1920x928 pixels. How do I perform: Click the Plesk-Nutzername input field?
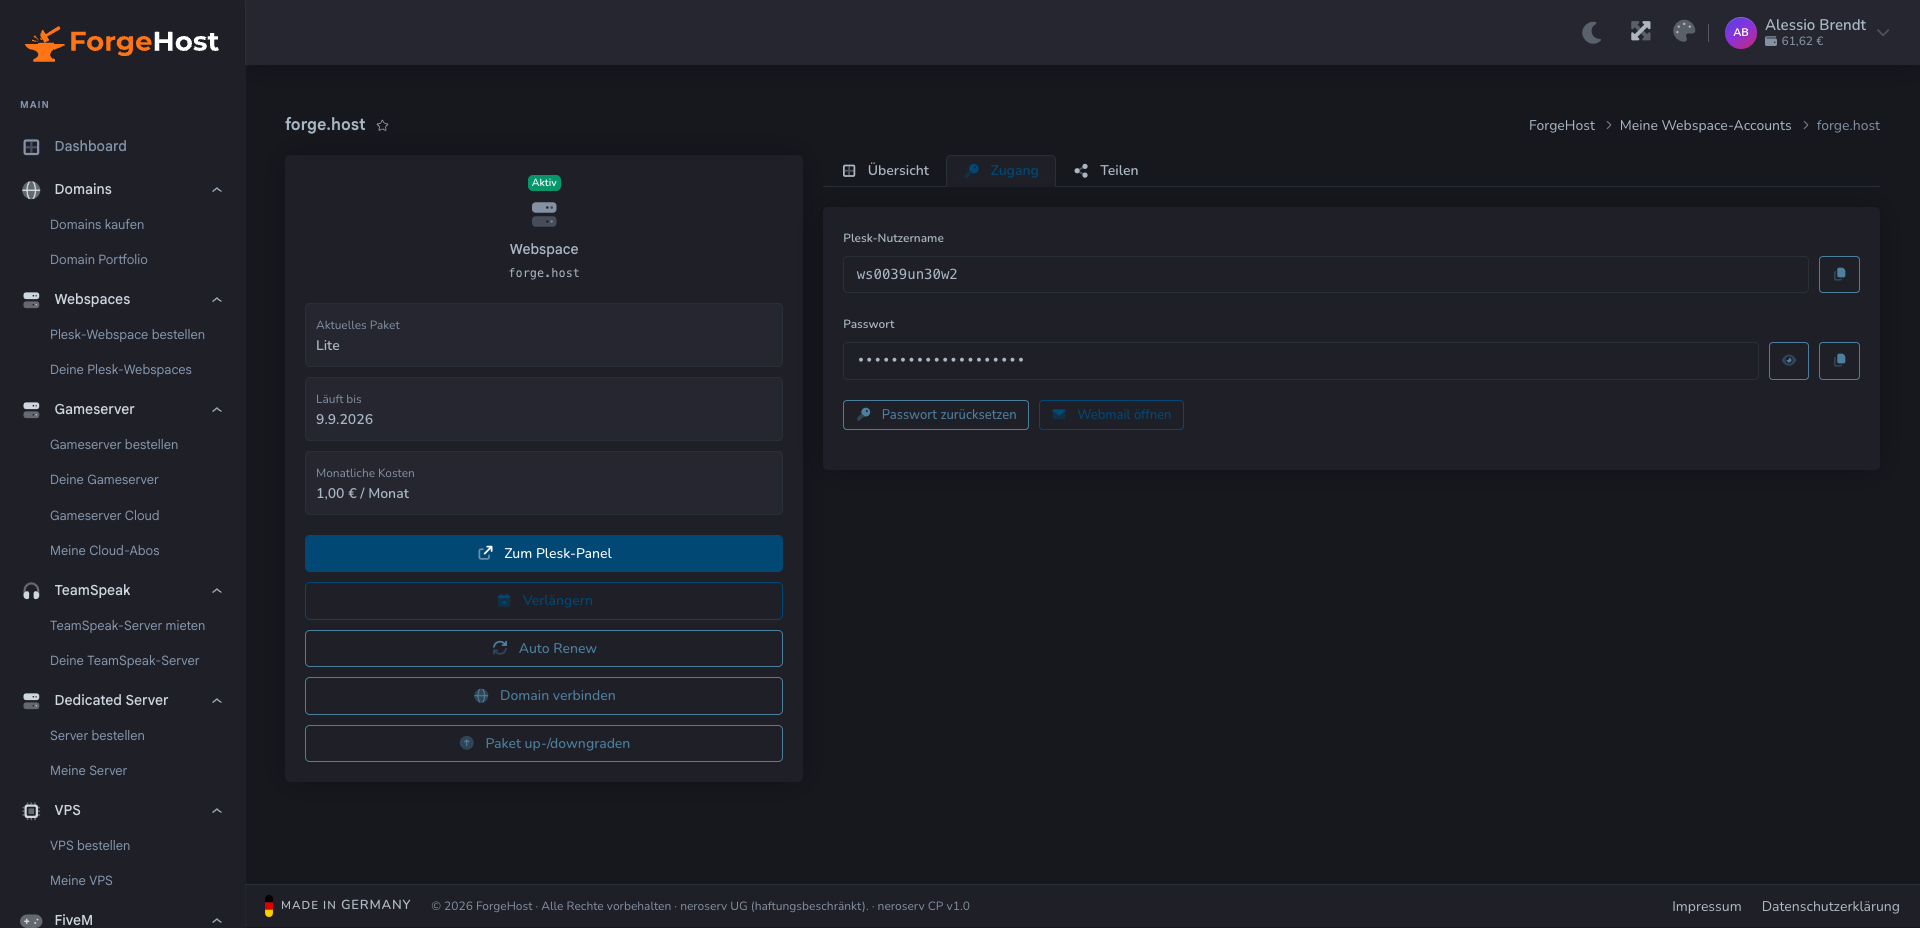[1326, 275]
